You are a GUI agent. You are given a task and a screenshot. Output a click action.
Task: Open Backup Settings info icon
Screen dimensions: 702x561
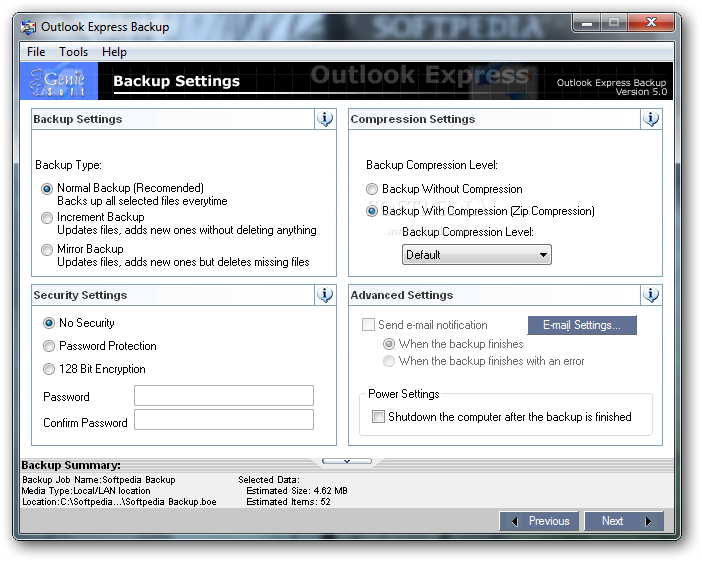tap(325, 119)
